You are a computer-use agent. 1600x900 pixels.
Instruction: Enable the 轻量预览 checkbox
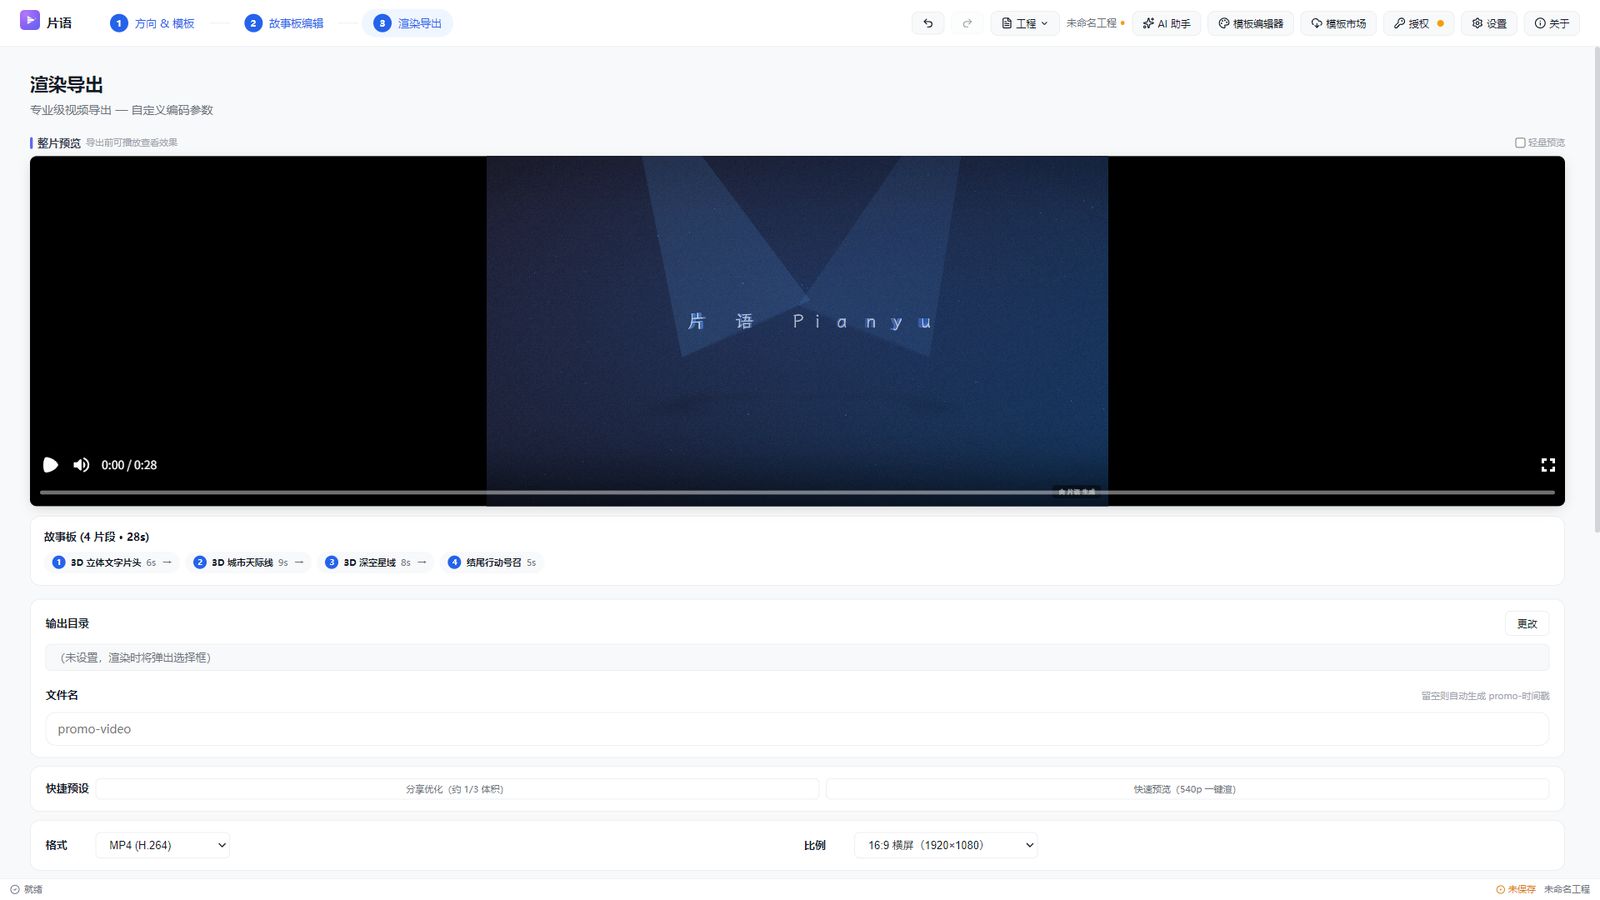click(x=1520, y=143)
